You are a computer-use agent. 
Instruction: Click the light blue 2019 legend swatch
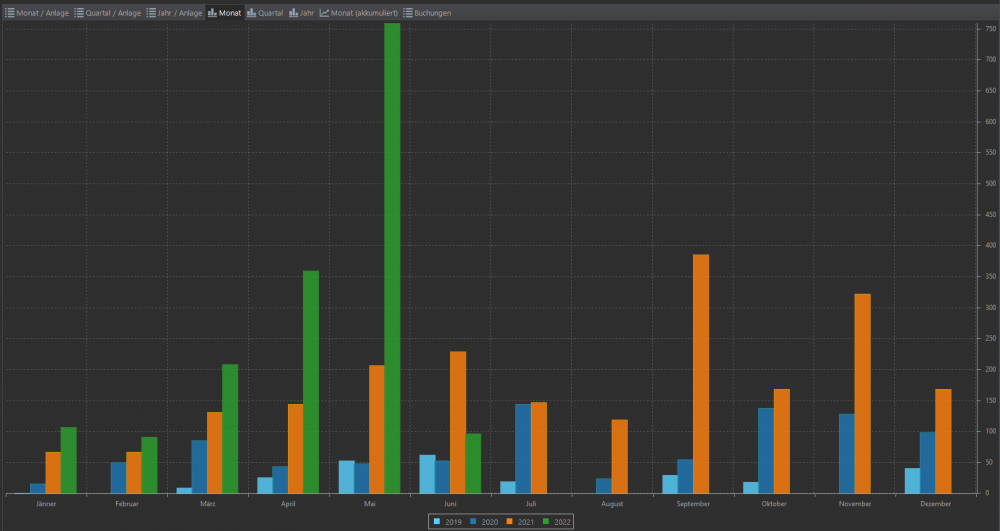(x=436, y=521)
